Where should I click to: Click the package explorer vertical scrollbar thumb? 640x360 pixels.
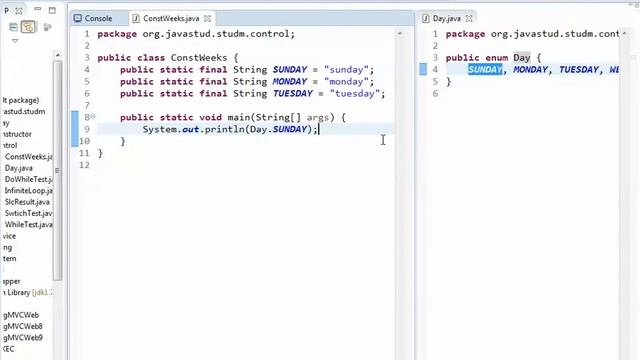tap(58, 170)
